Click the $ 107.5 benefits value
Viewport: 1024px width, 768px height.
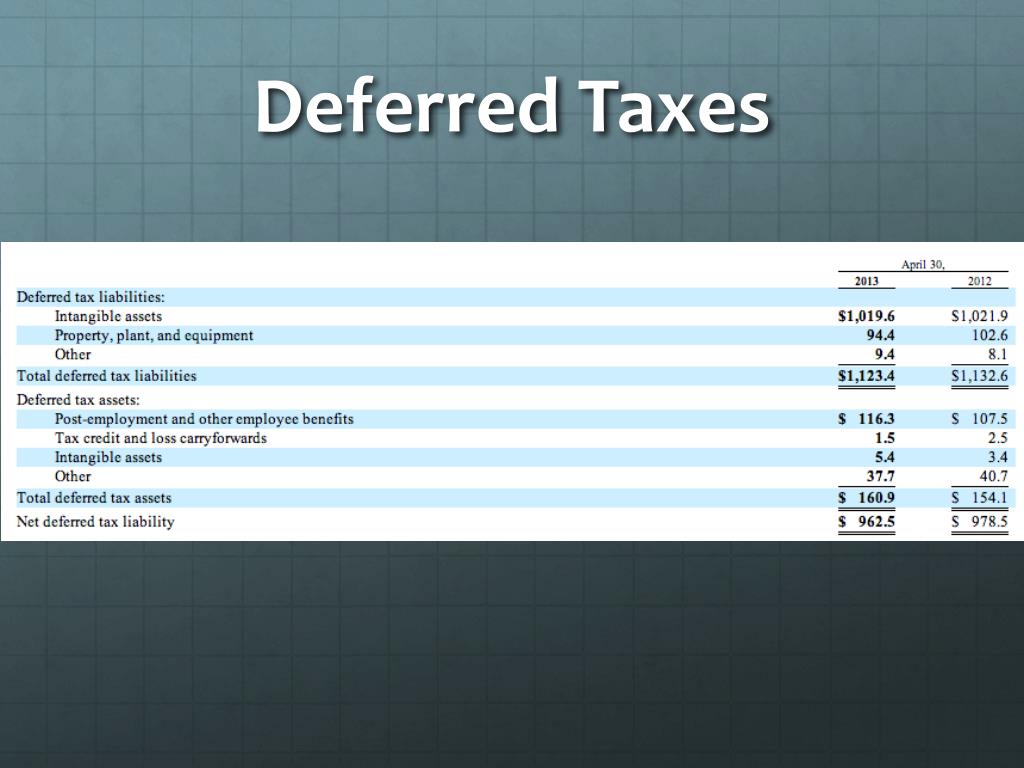coord(980,419)
